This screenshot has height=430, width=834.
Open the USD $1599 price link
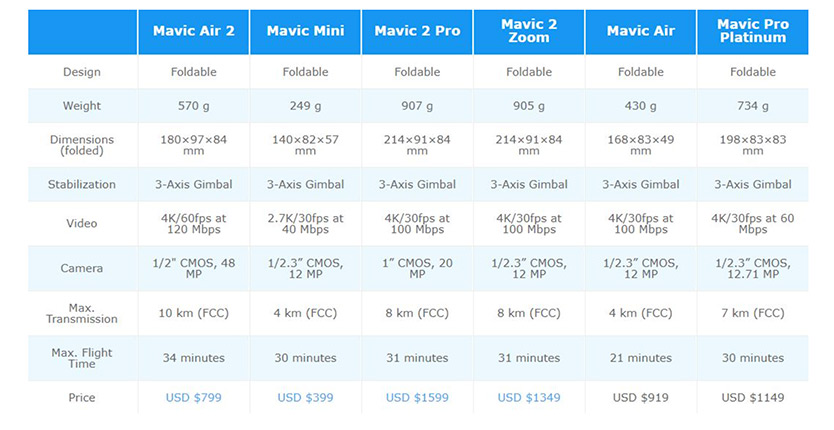[417, 398]
